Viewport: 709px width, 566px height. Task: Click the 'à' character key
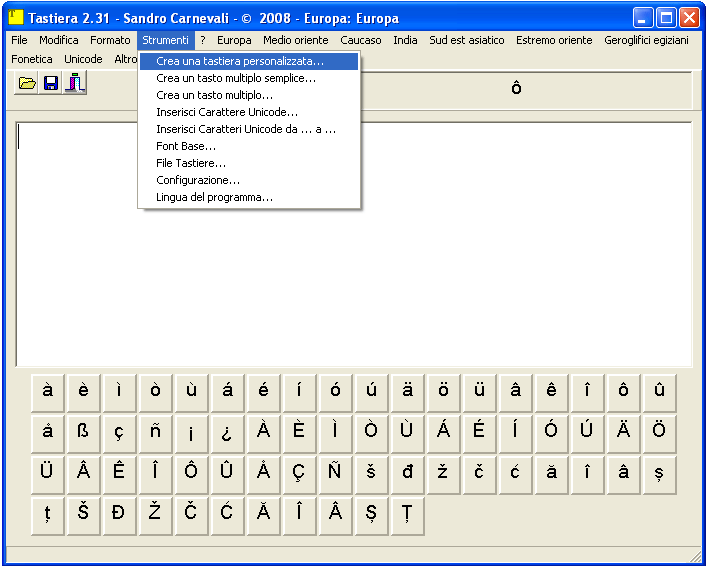click(47, 391)
